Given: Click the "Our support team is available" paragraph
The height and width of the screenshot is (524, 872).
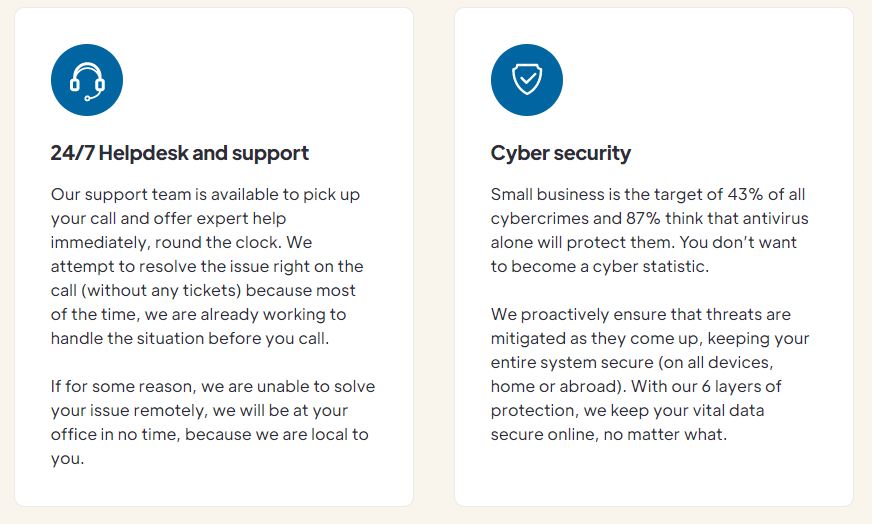Looking at the screenshot, I should click(x=206, y=265).
